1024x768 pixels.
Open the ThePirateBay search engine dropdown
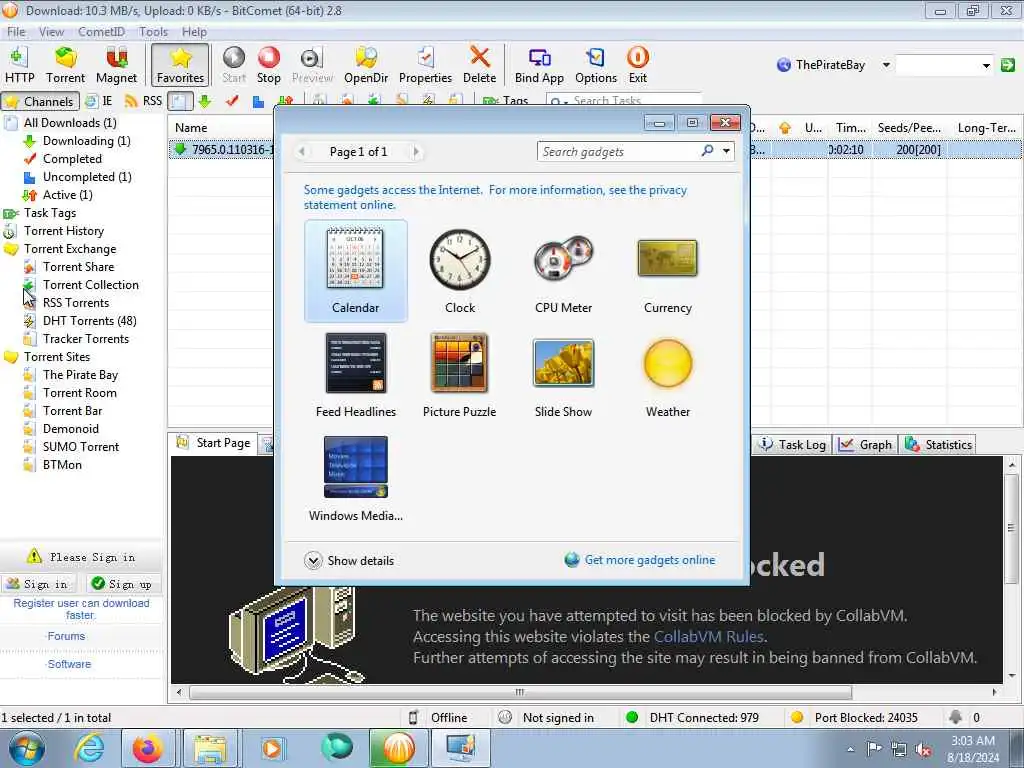886,65
